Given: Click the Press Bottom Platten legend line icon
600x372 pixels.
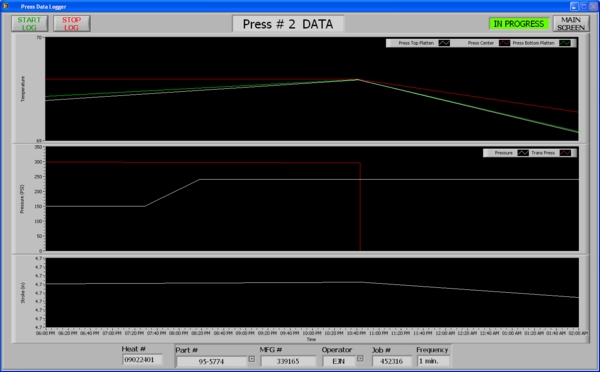Looking at the screenshot, I should pyautogui.click(x=565, y=43).
